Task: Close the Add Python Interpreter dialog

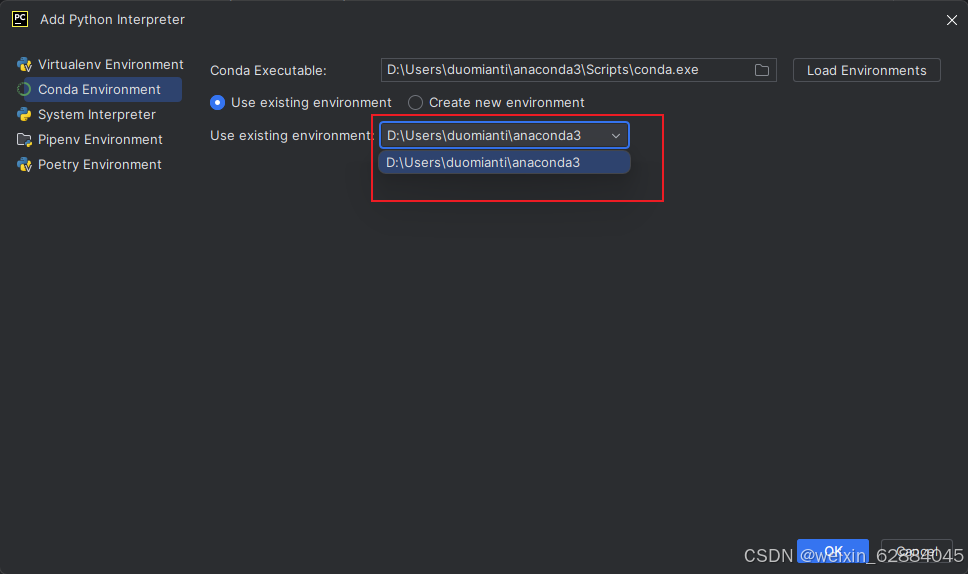Action: (951, 20)
